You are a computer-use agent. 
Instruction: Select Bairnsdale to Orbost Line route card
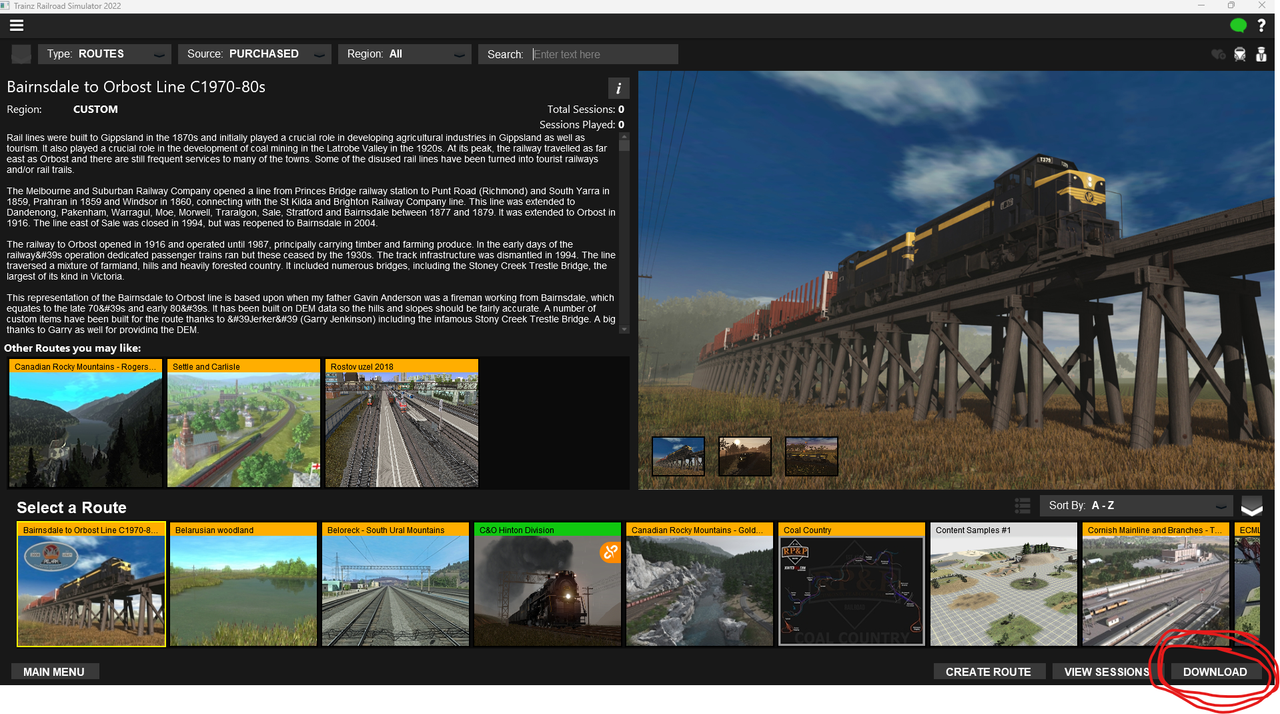tap(91, 585)
